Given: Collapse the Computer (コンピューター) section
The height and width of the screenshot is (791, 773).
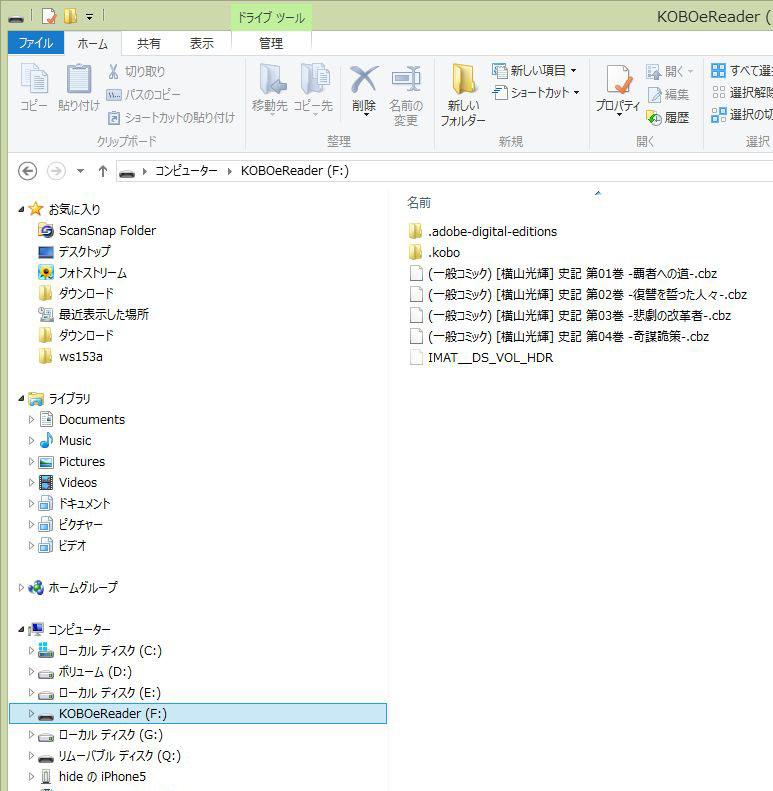Looking at the screenshot, I should 21,629.
